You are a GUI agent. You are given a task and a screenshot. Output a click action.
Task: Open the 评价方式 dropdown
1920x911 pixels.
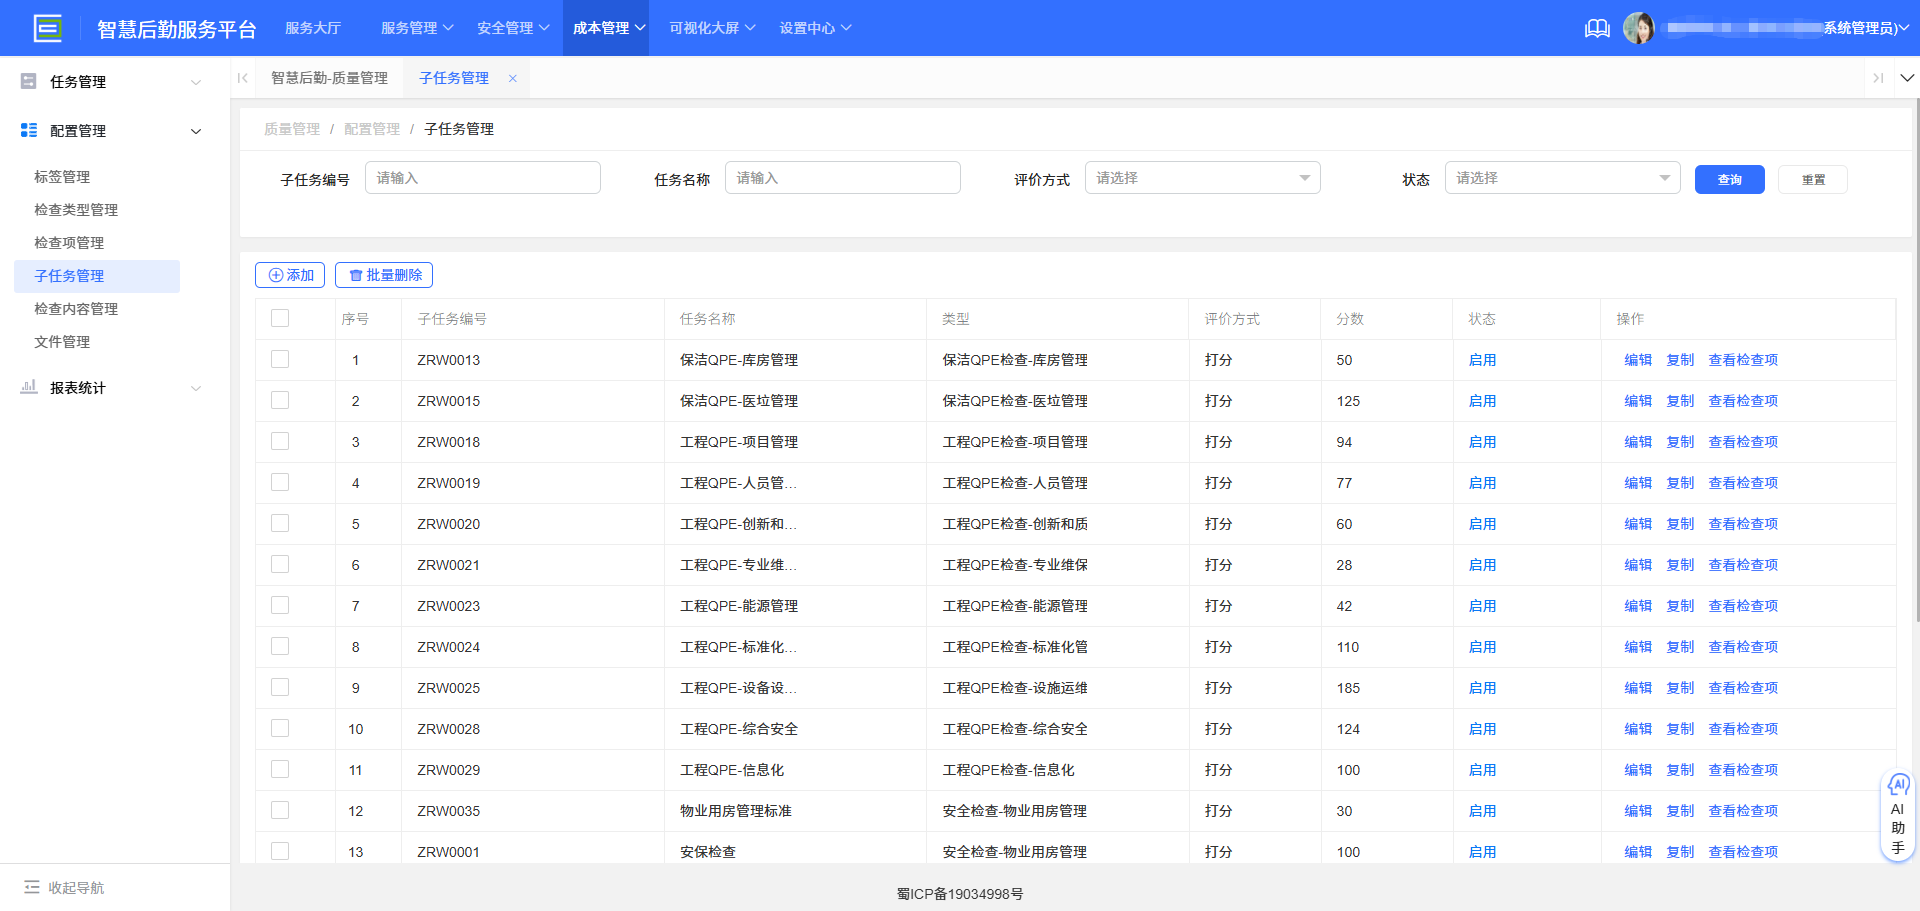[1202, 177]
